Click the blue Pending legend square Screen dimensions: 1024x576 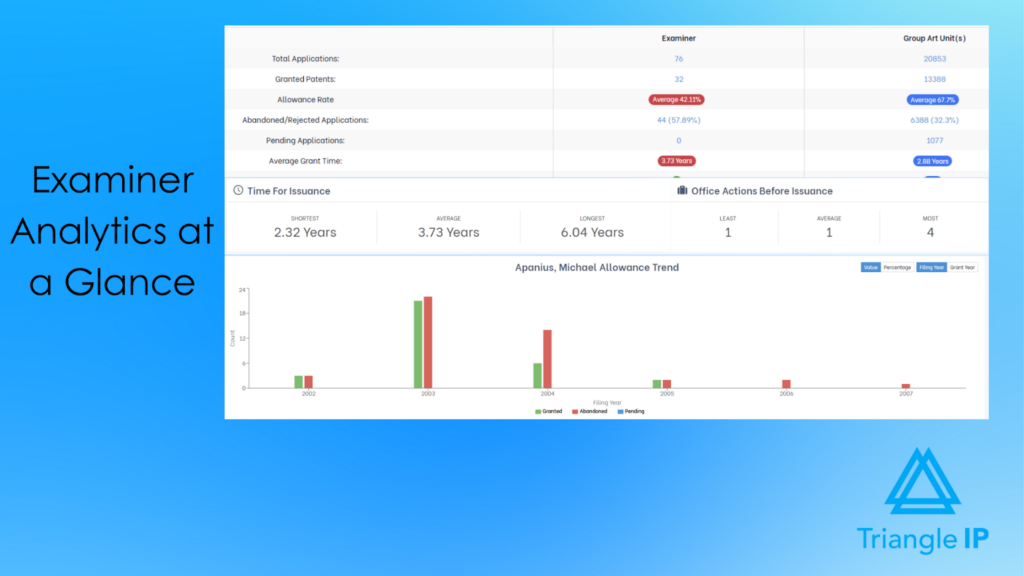[620, 411]
